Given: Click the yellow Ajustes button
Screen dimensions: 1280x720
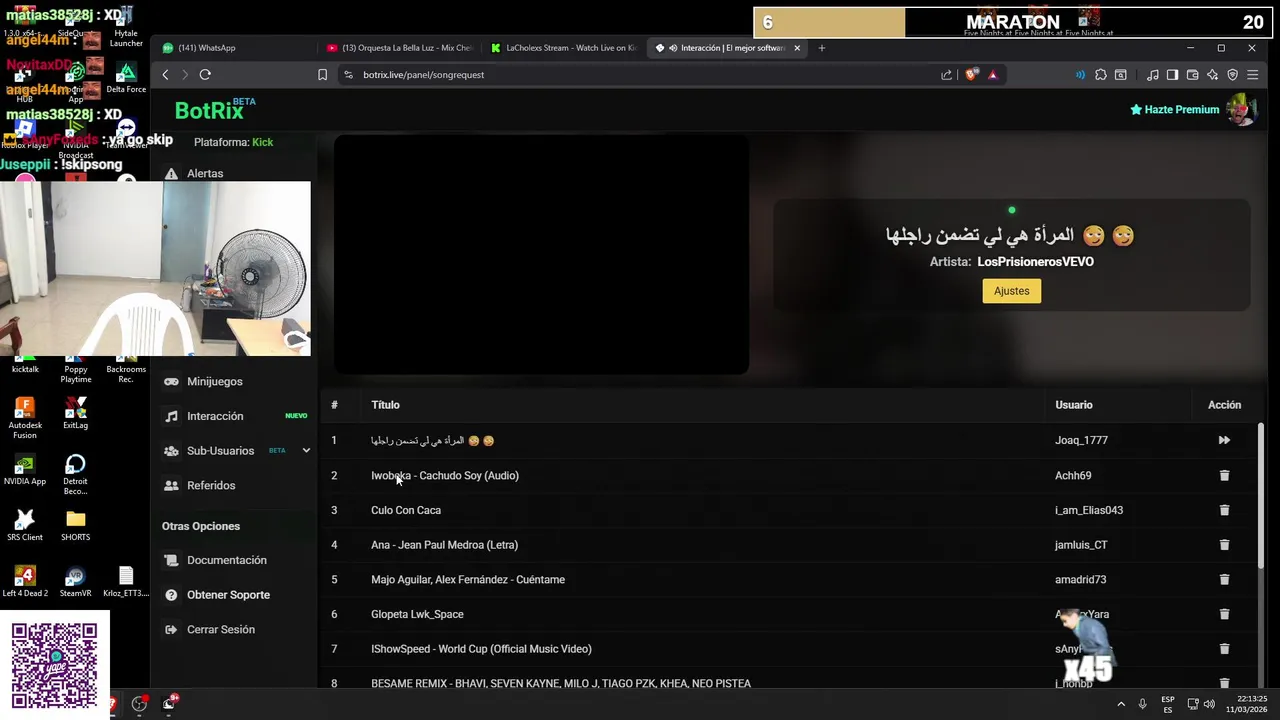Looking at the screenshot, I should click(x=1011, y=291).
